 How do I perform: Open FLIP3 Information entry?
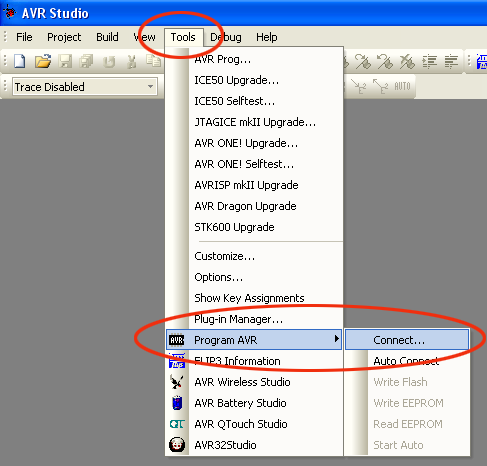point(254,361)
